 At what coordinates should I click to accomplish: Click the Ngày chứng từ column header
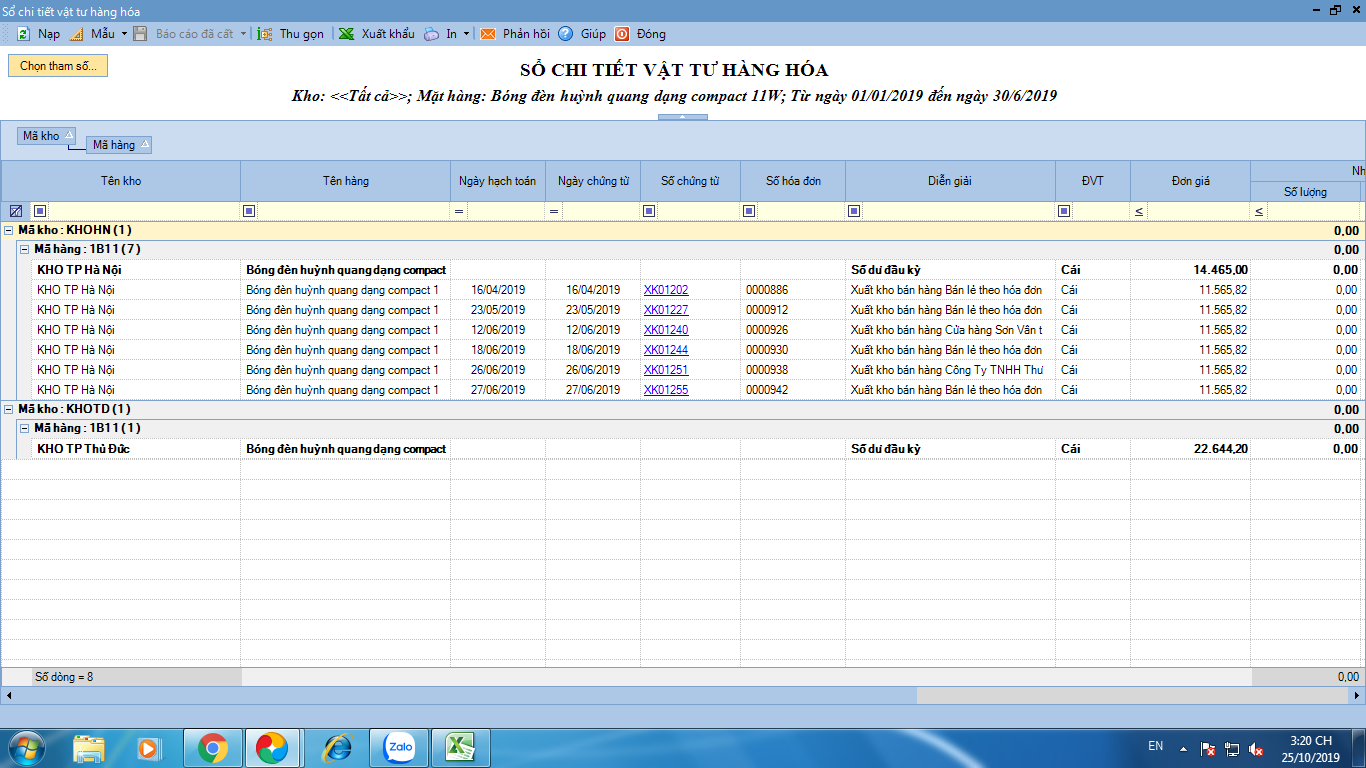(593, 181)
